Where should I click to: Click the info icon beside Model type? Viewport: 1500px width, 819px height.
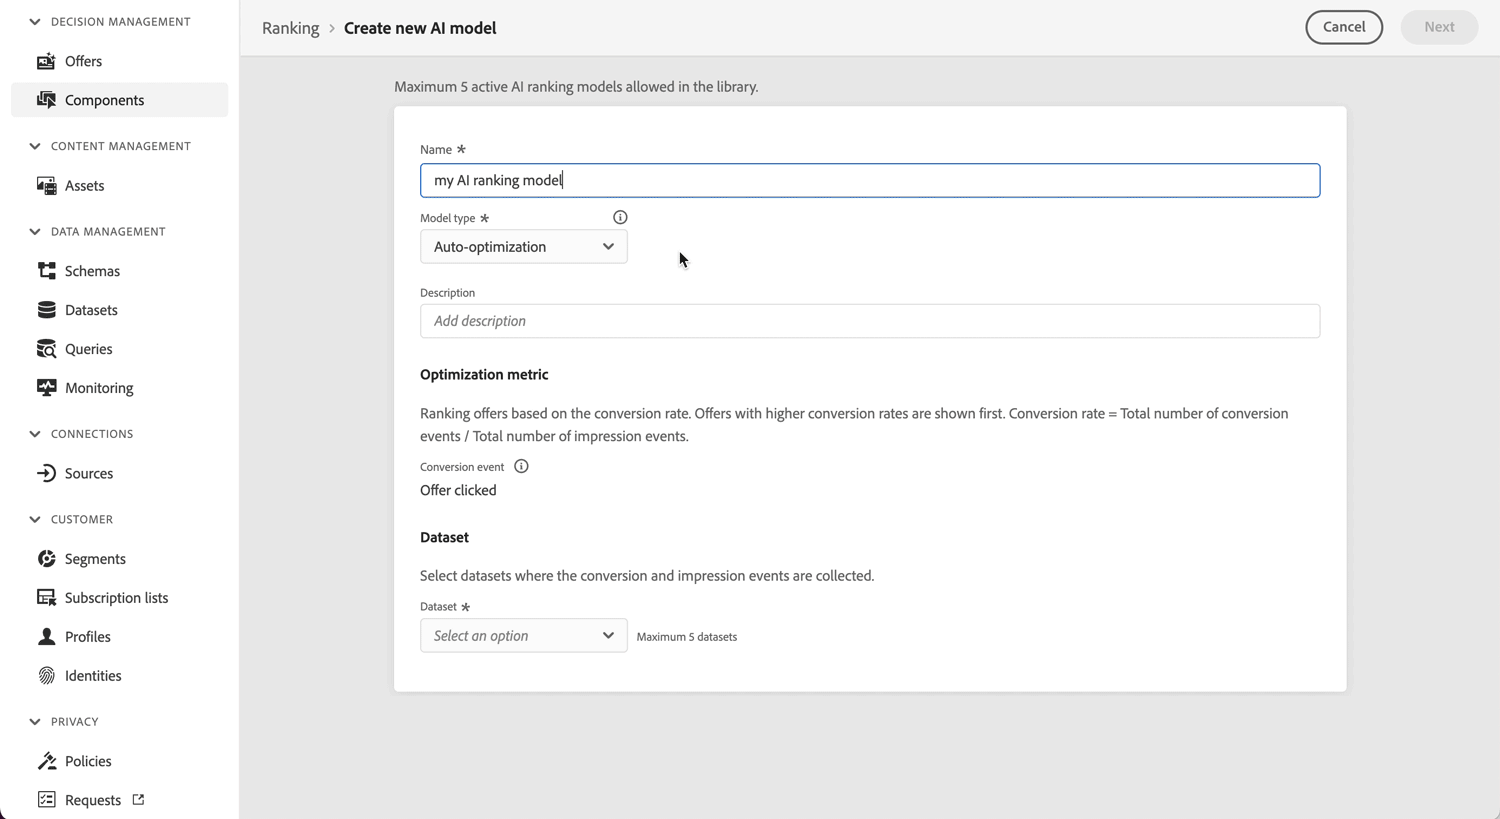[x=620, y=217]
